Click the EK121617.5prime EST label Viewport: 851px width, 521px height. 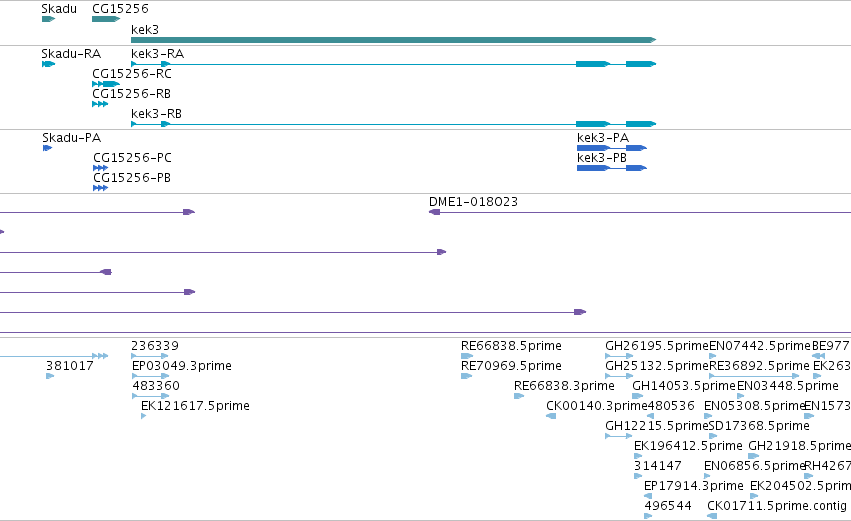pyautogui.click(x=195, y=406)
